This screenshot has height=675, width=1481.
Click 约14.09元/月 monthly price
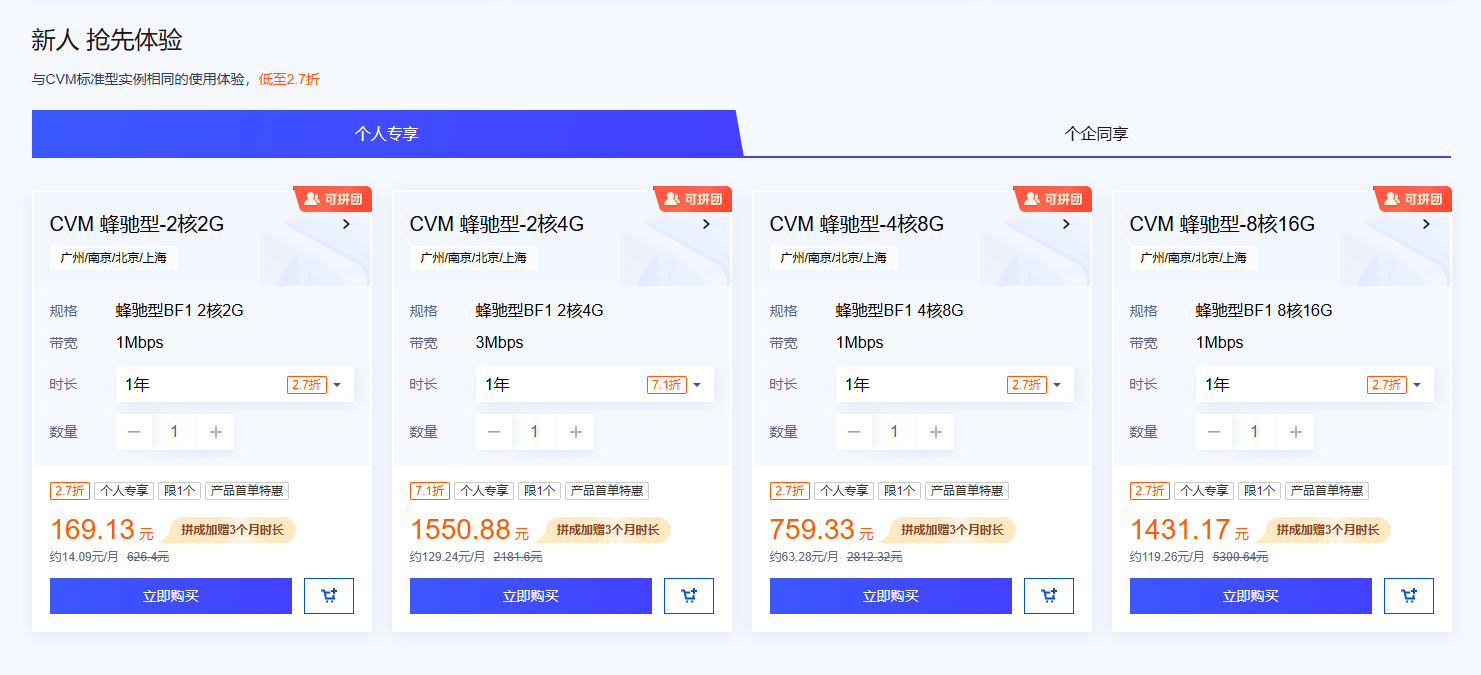[x=85, y=557]
